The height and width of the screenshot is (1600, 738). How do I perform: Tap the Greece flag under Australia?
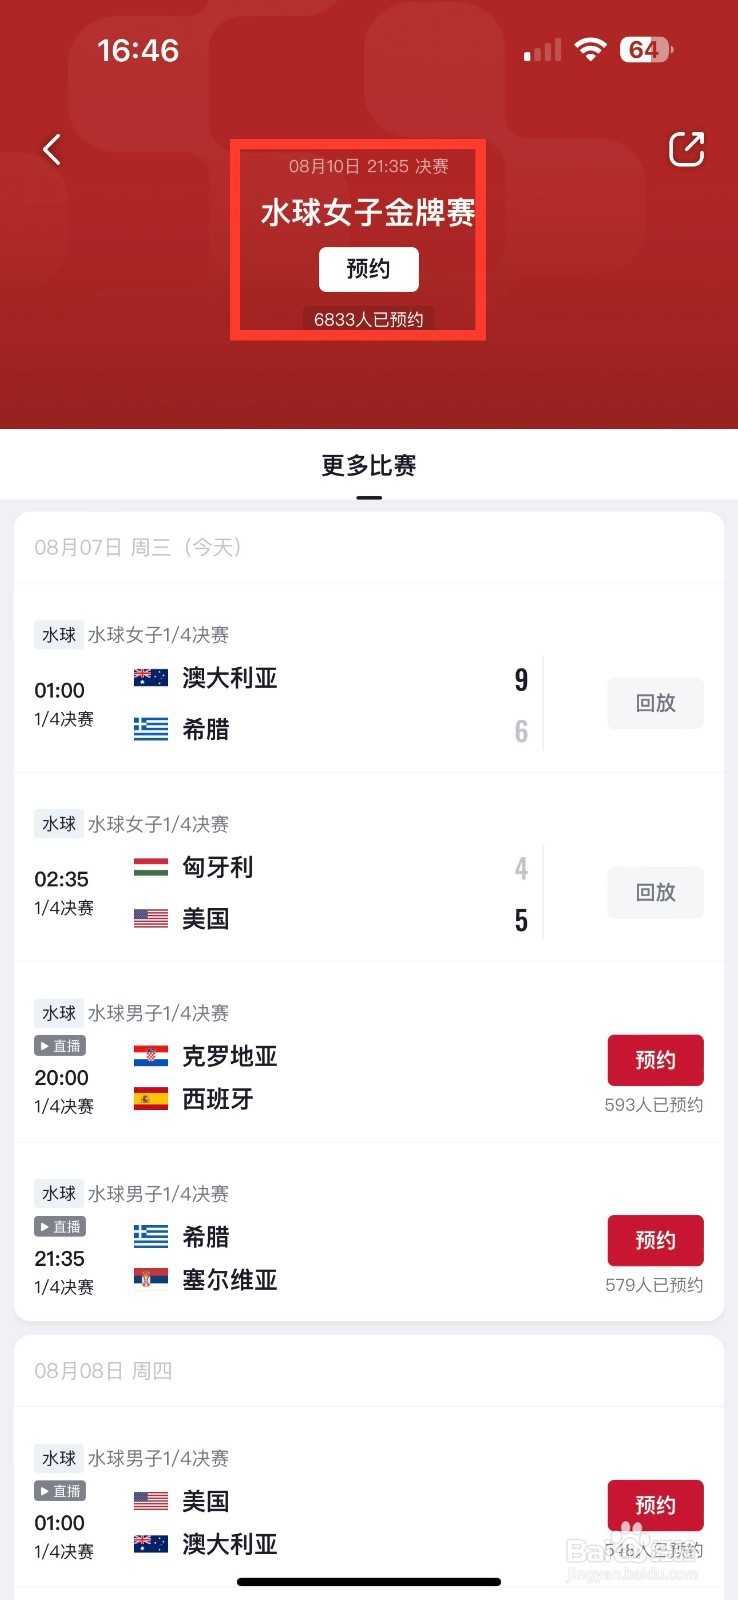[x=151, y=729]
